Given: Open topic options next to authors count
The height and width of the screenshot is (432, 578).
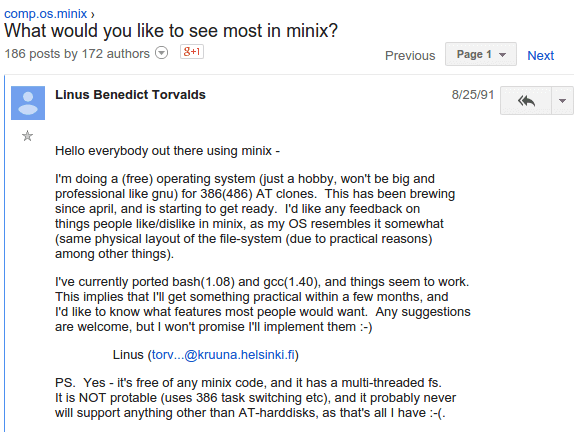Looking at the screenshot, I should [x=161, y=53].
